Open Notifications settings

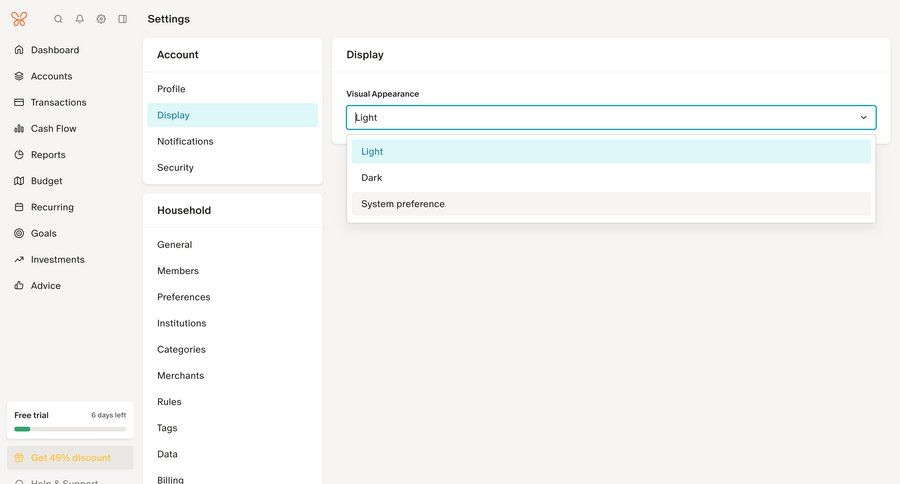[x=232, y=141]
